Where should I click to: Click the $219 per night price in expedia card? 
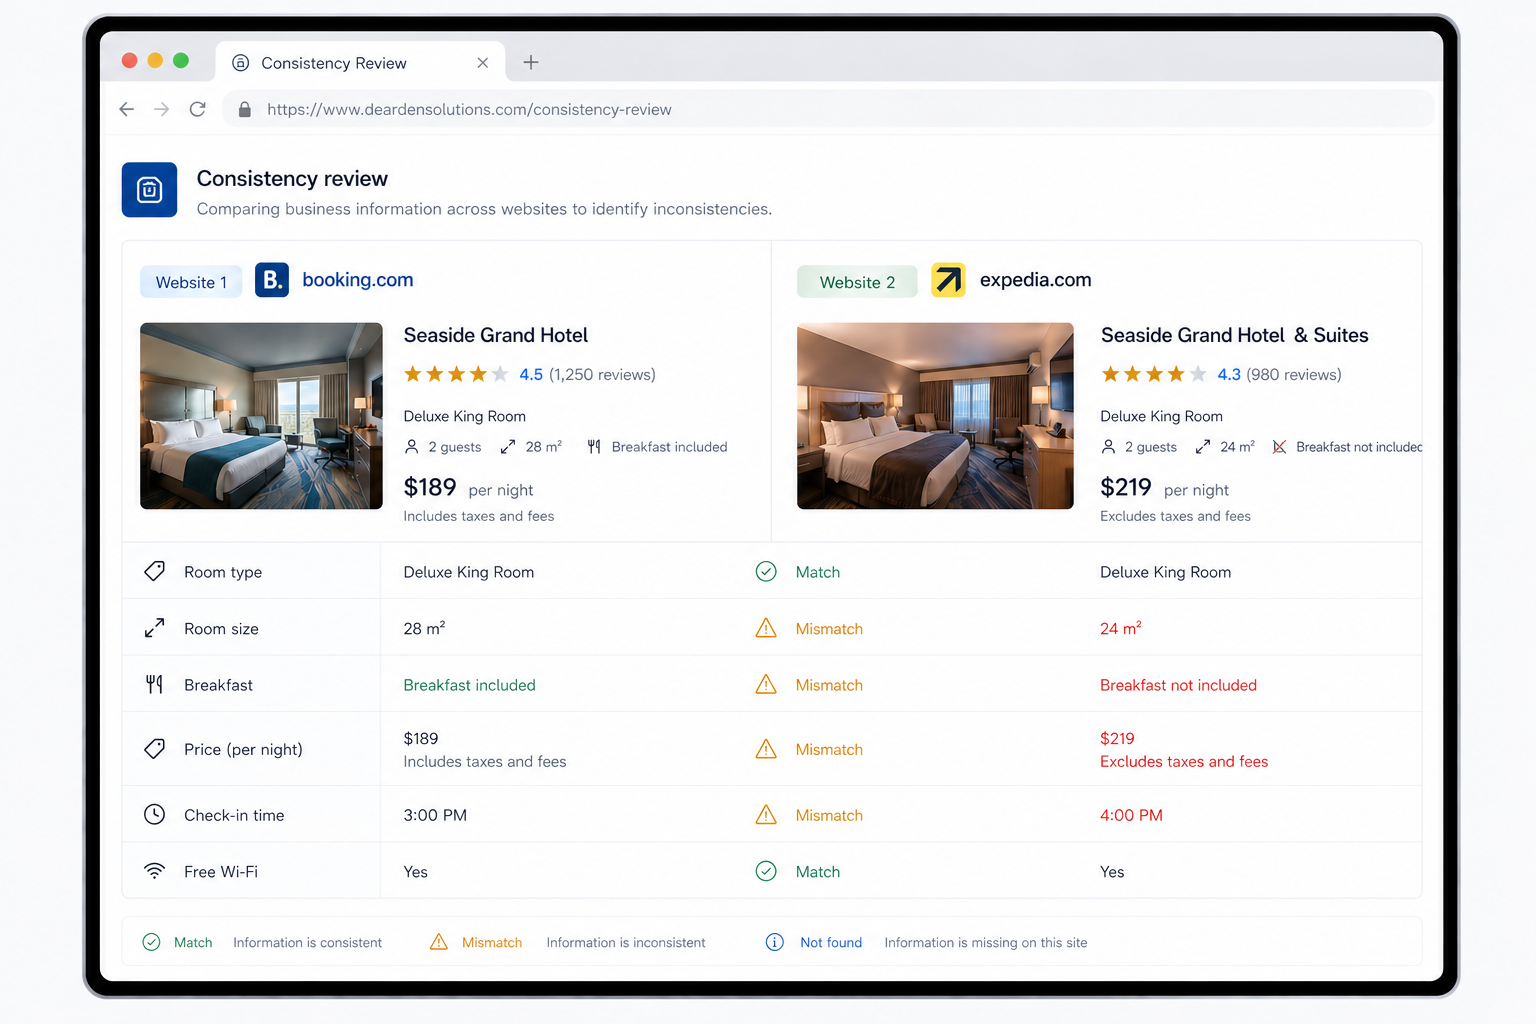pyautogui.click(x=1165, y=488)
